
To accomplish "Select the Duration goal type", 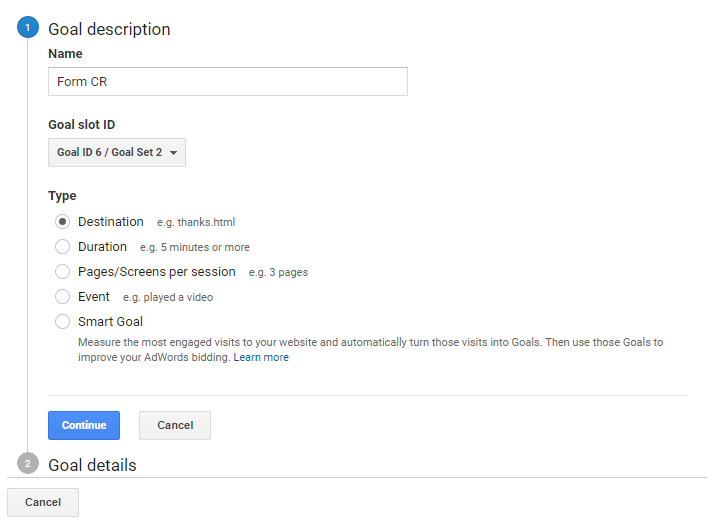I will pyautogui.click(x=62, y=247).
